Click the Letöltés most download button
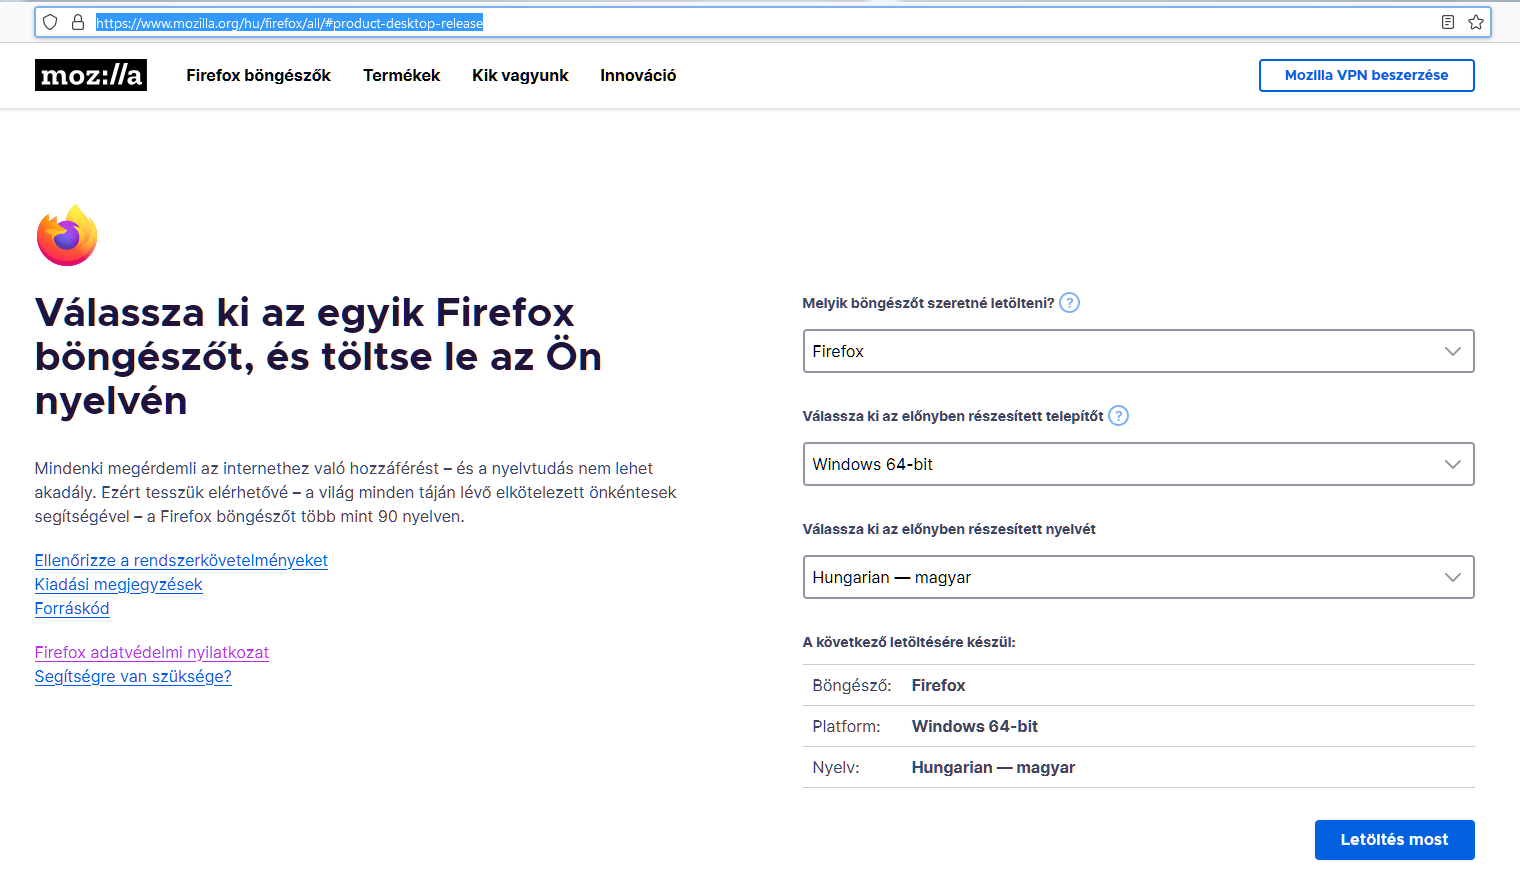This screenshot has width=1520, height=877. [1394, 840]
